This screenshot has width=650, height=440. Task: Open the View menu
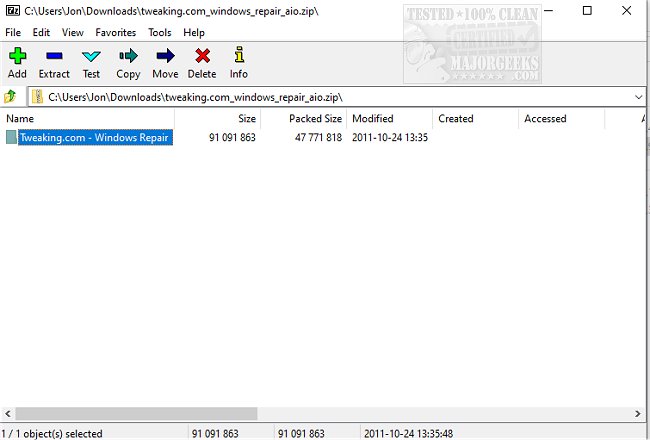pos(73,32)
